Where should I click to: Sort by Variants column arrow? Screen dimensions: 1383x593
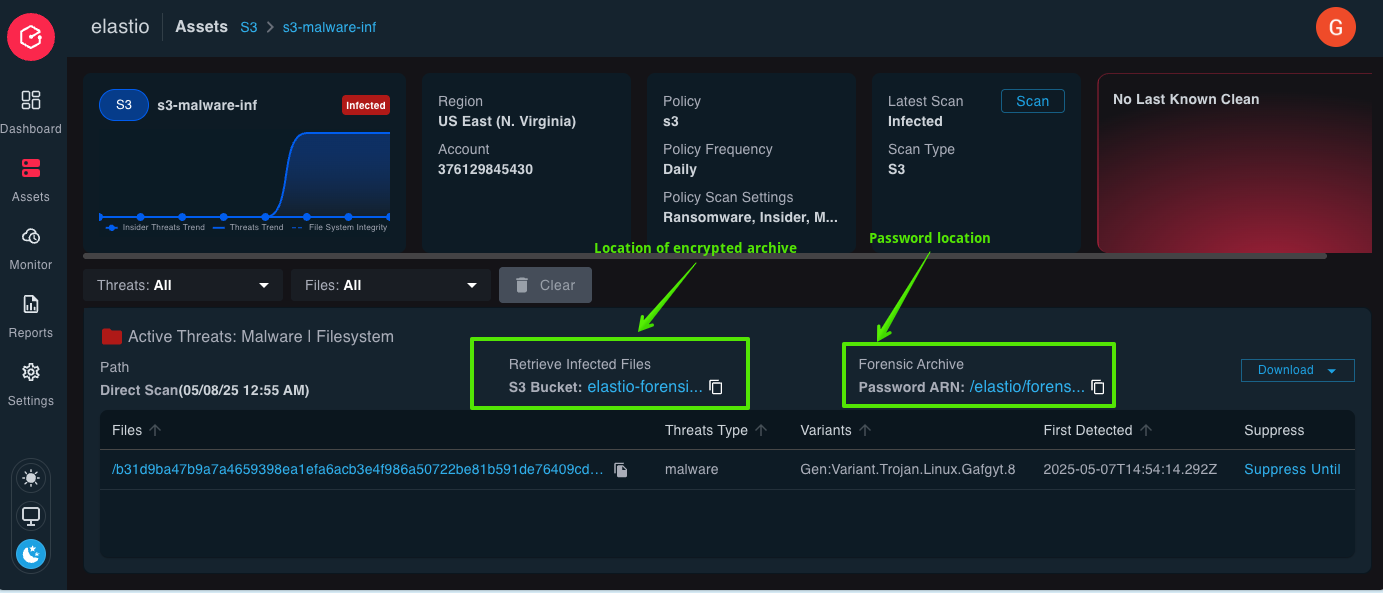[865, 430]
